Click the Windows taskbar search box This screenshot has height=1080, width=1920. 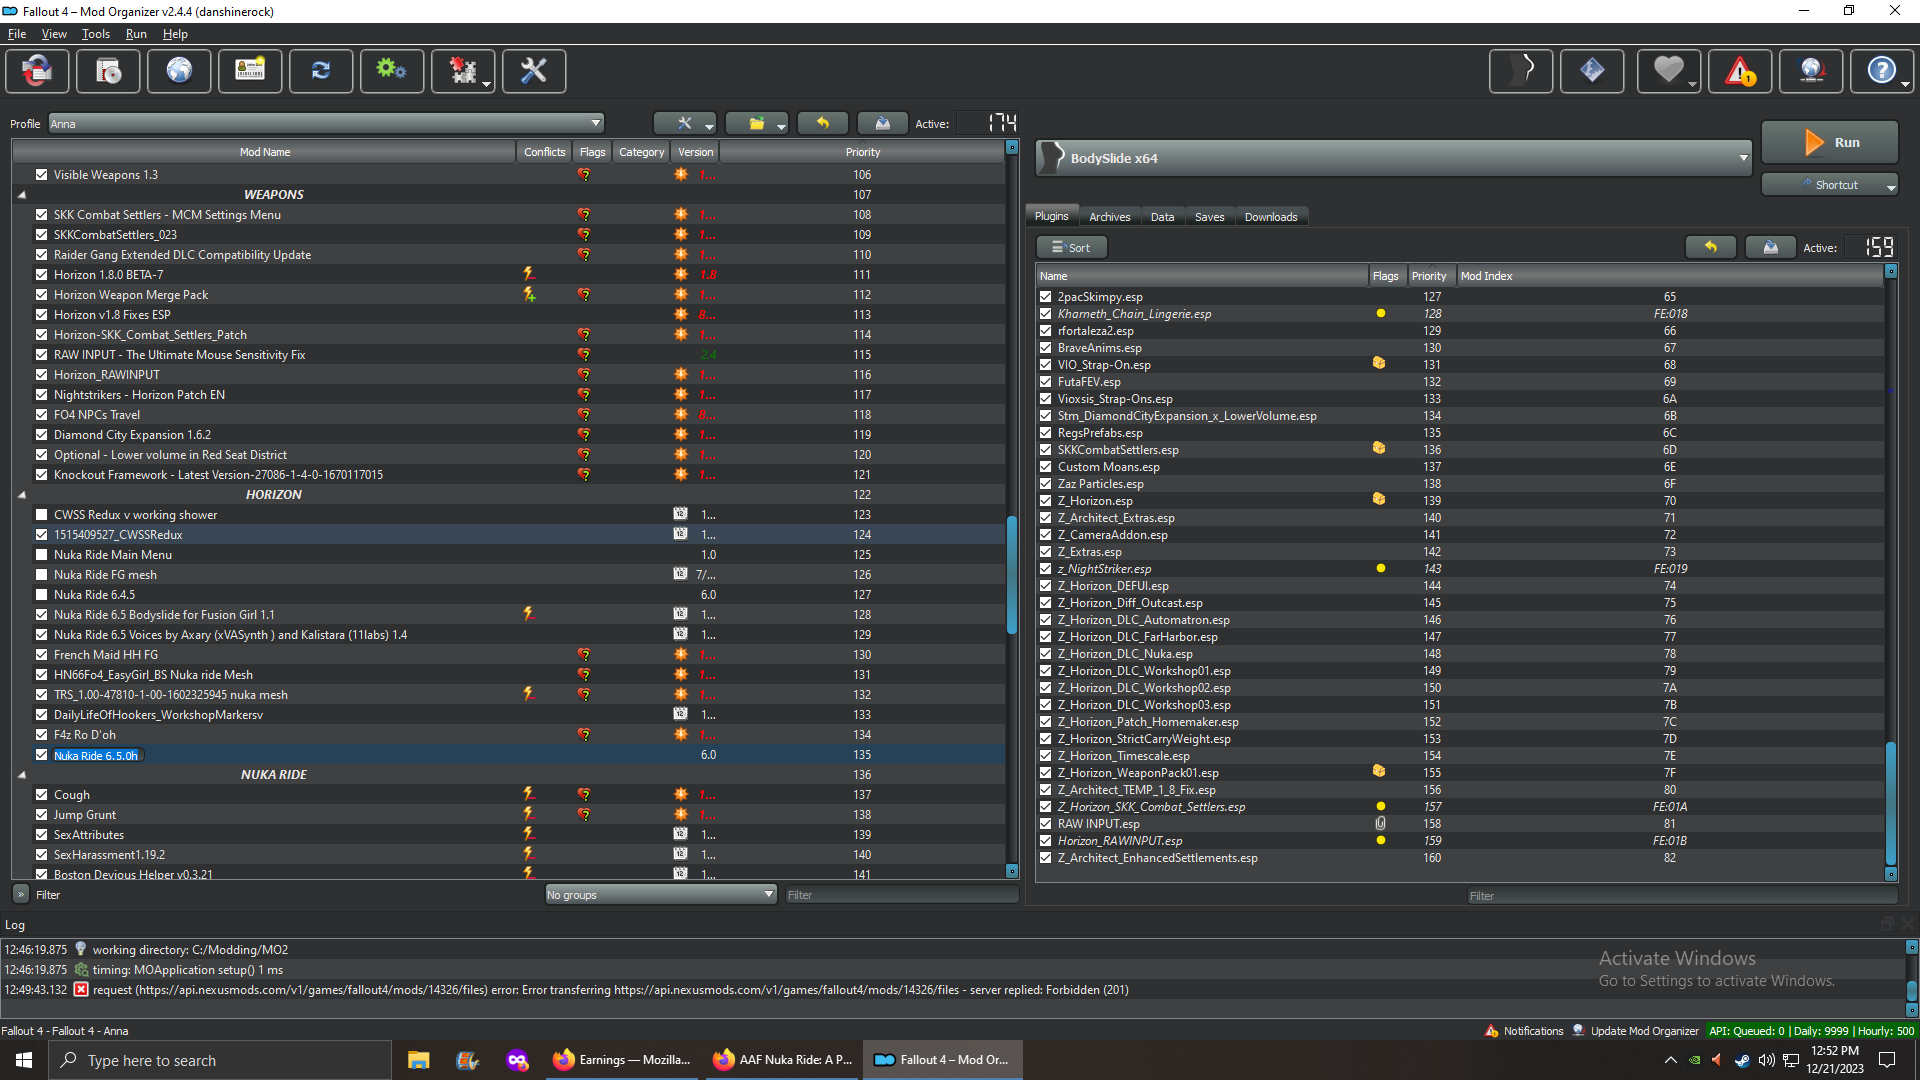tap(220, 1060)
